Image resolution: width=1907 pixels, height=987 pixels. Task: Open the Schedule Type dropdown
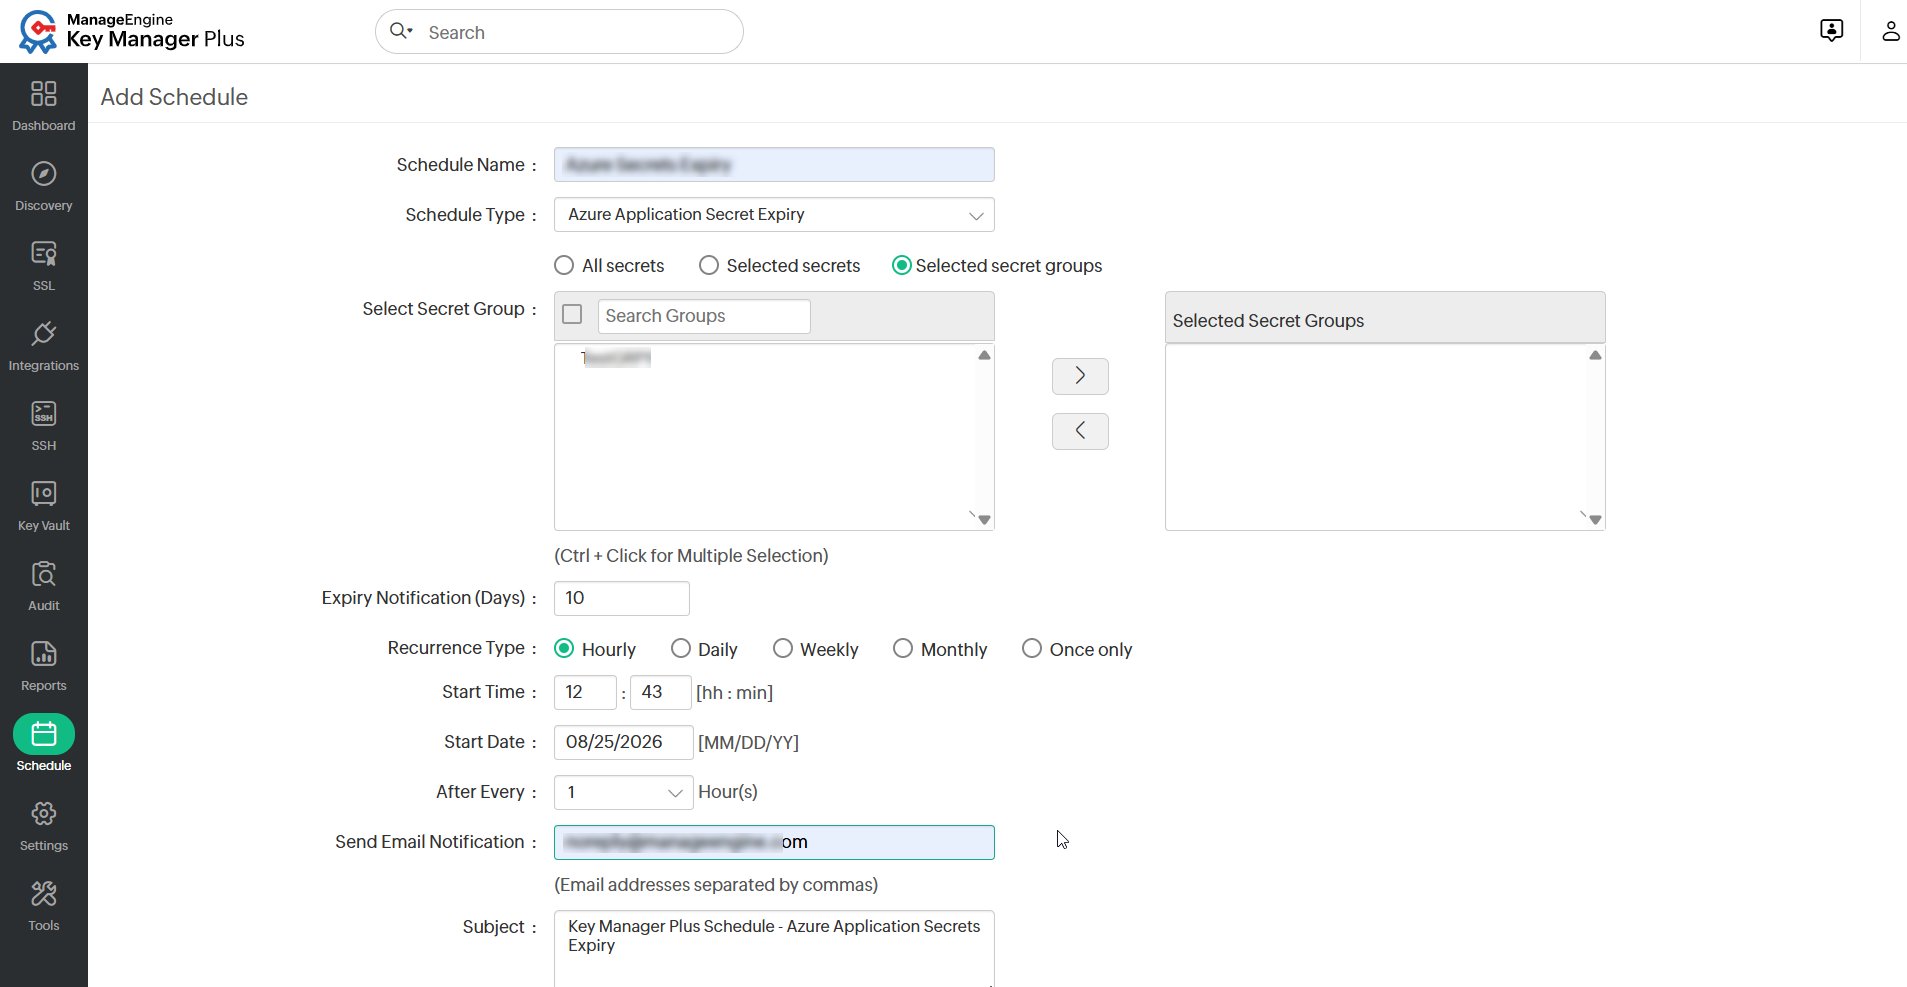(774, 215)
